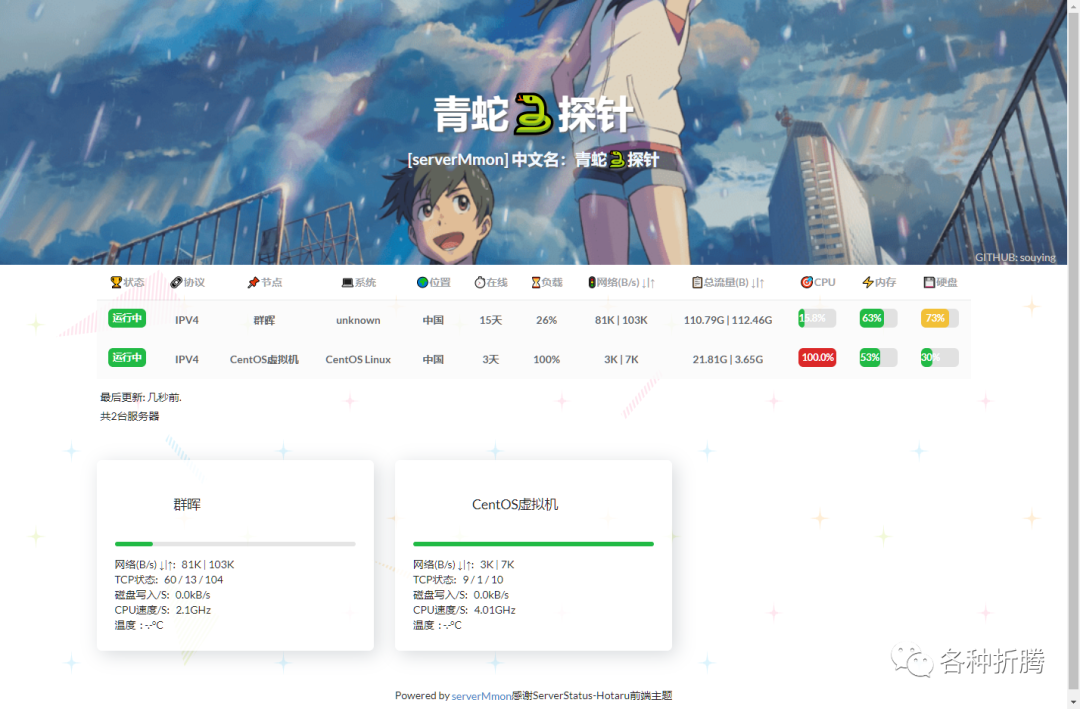The width and height of the screenshot is (1080, 709).
Task: Click the 30% disk bar for CentOS虚拟机
Action: click(x=939, y=358)
